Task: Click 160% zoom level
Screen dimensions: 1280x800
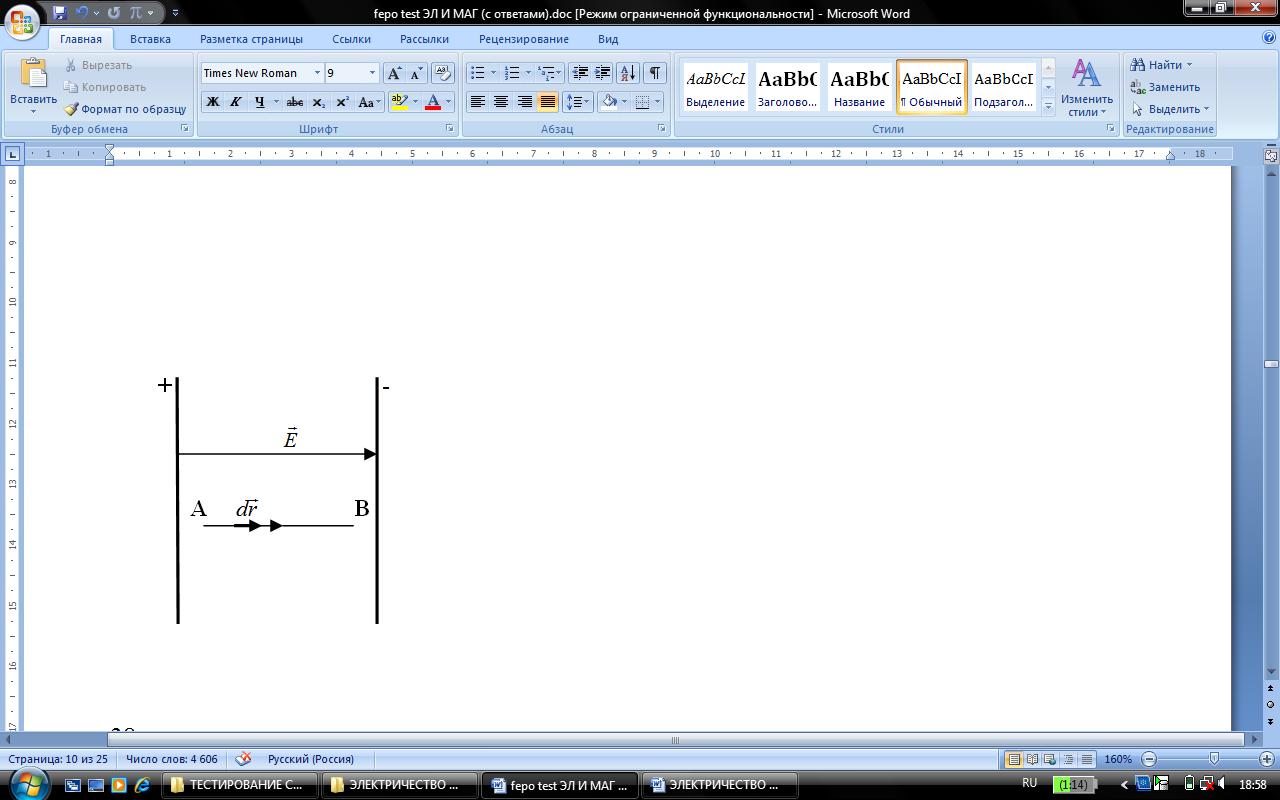Action: (1118, 759)
